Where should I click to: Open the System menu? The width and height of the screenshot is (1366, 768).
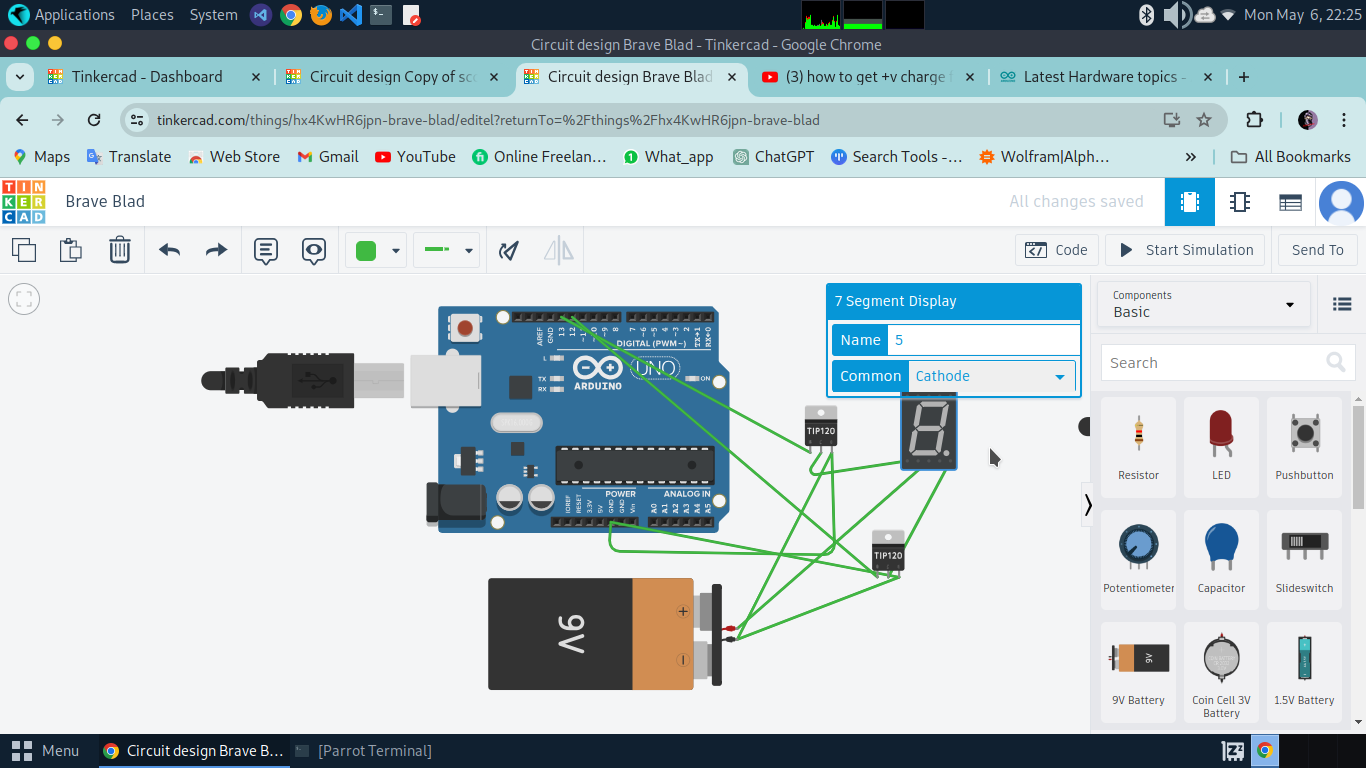coord(213,15)
